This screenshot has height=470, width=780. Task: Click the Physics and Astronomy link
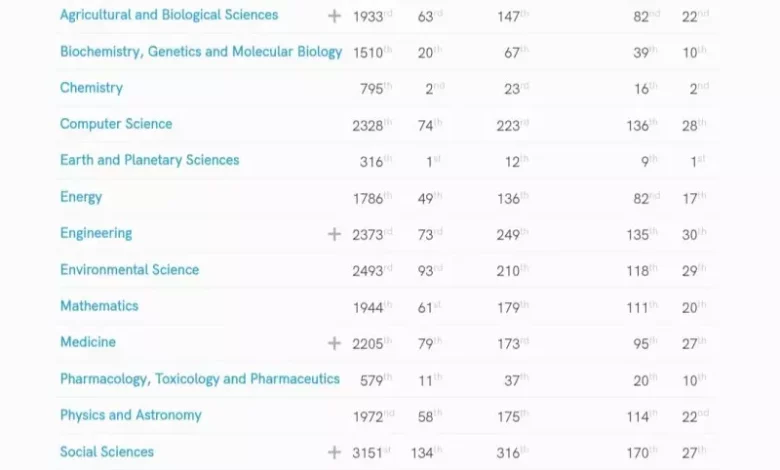coord(130,415)
